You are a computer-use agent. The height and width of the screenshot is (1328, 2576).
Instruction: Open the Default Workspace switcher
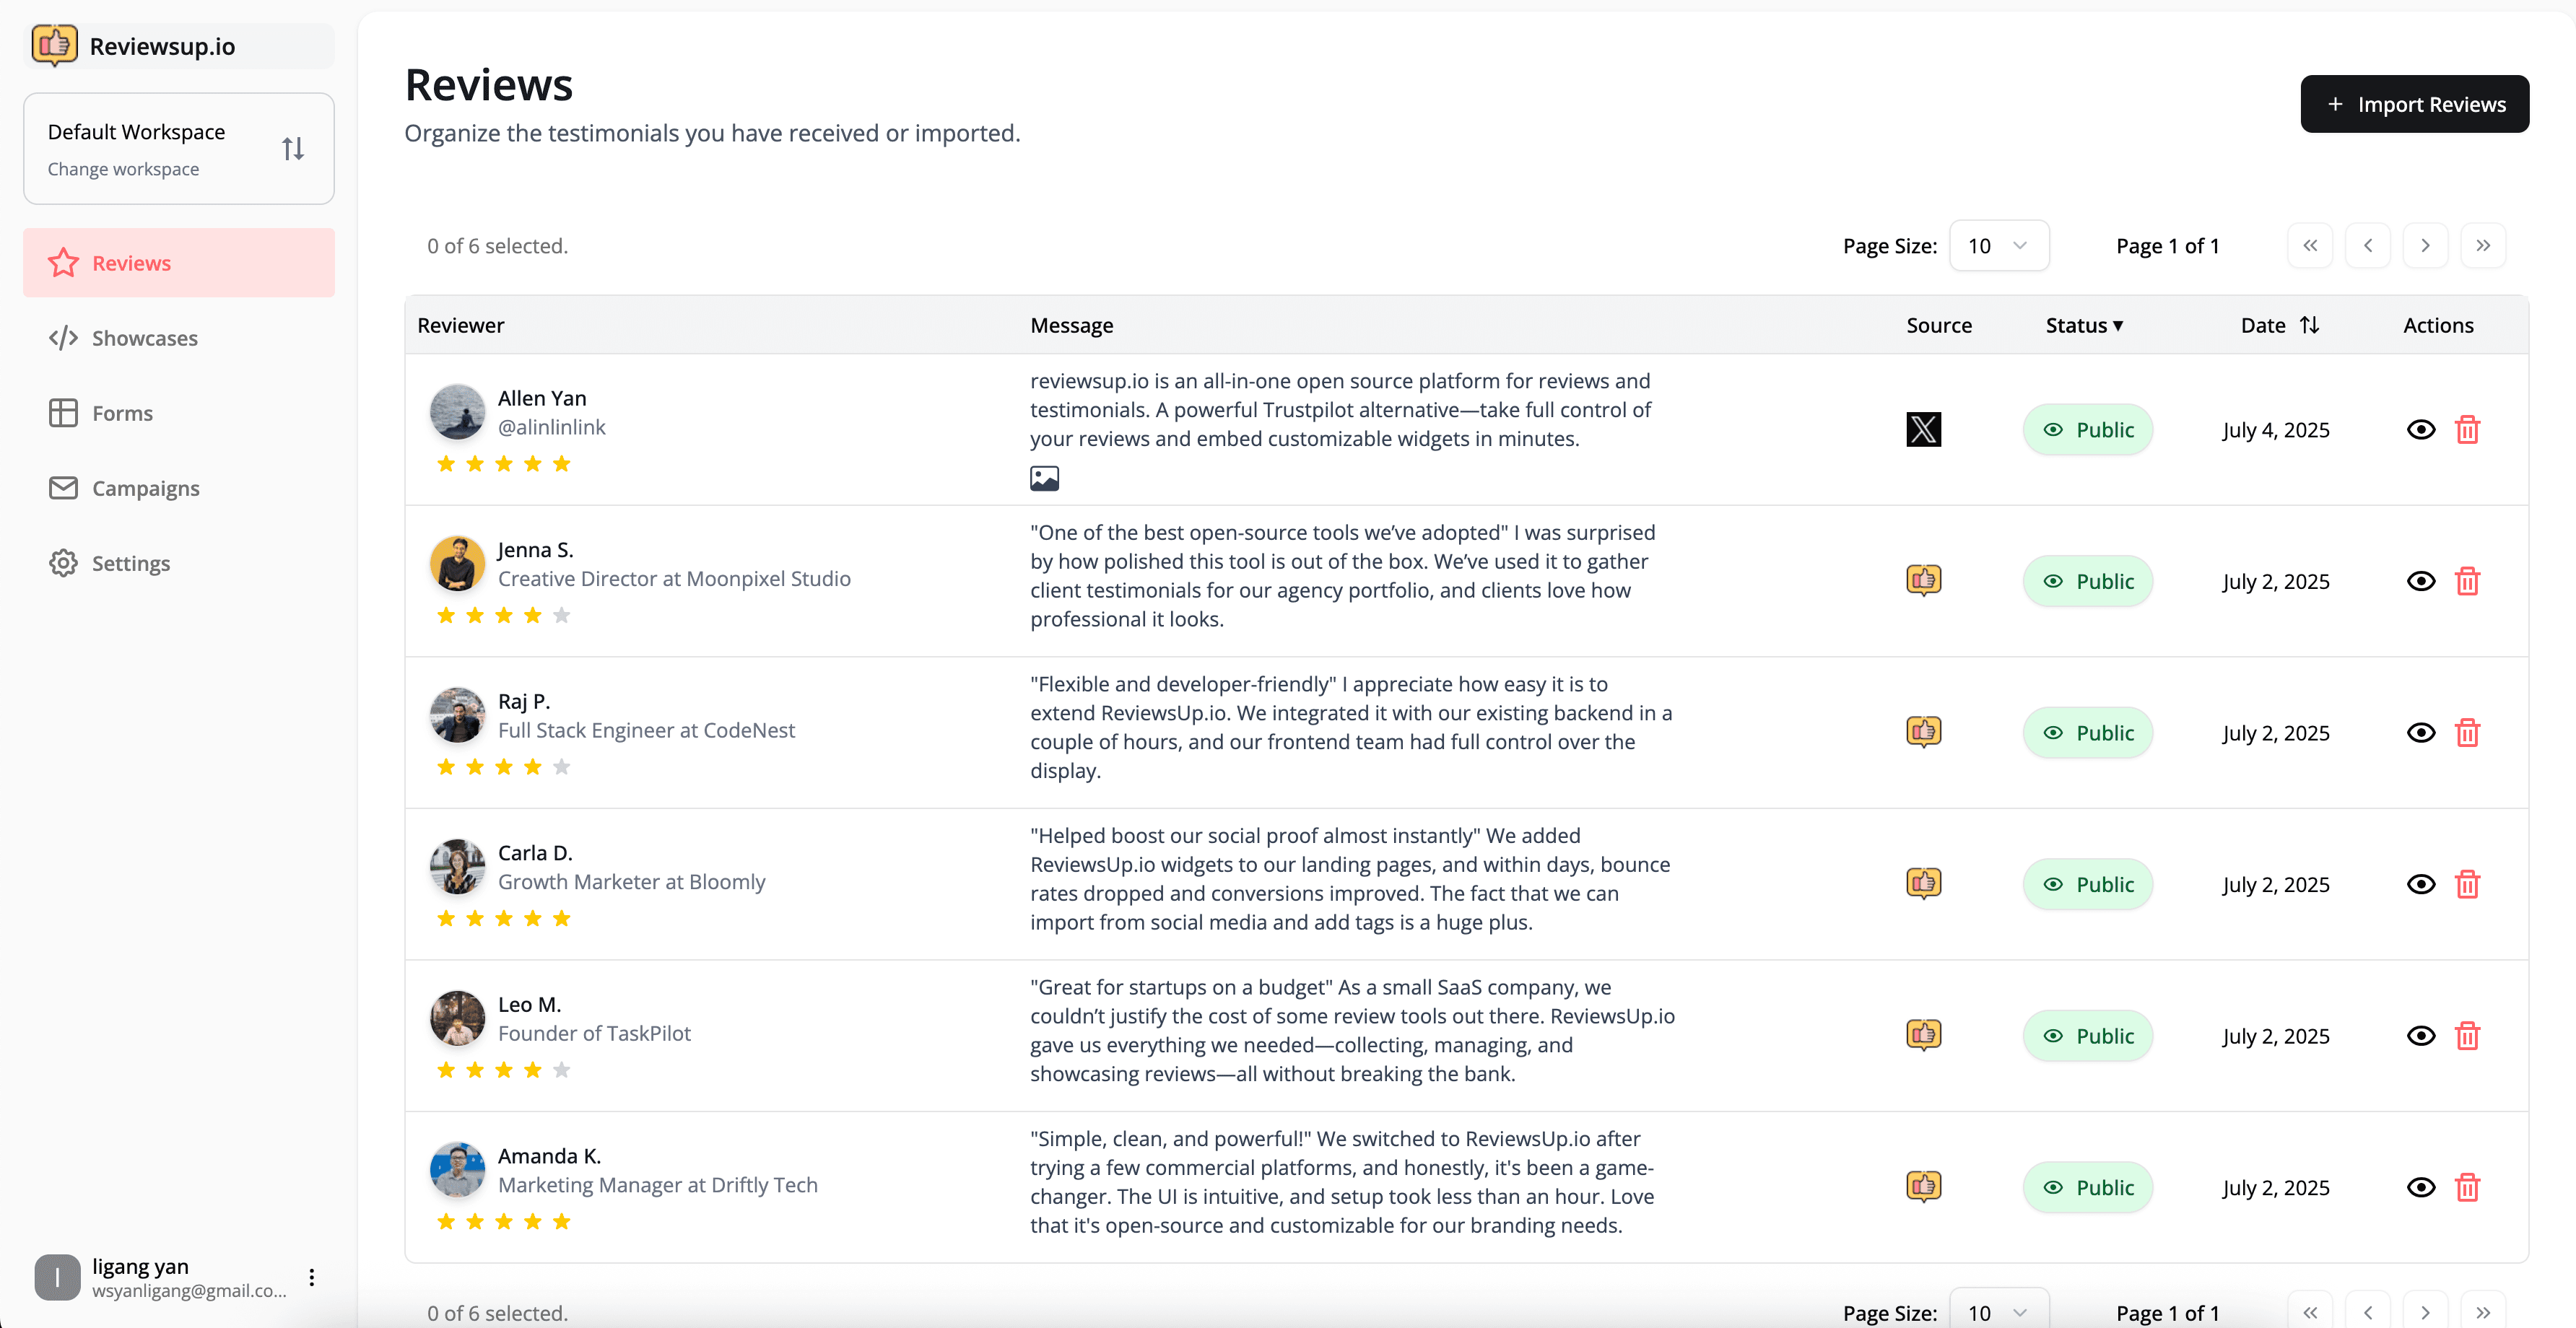click(179, 149)
